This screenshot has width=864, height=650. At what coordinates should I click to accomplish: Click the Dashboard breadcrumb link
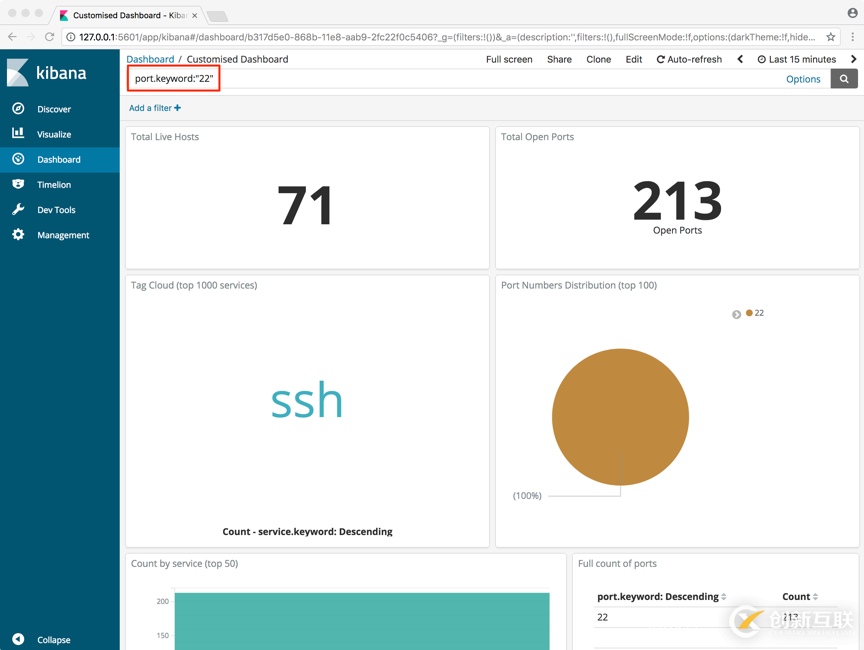150,60
